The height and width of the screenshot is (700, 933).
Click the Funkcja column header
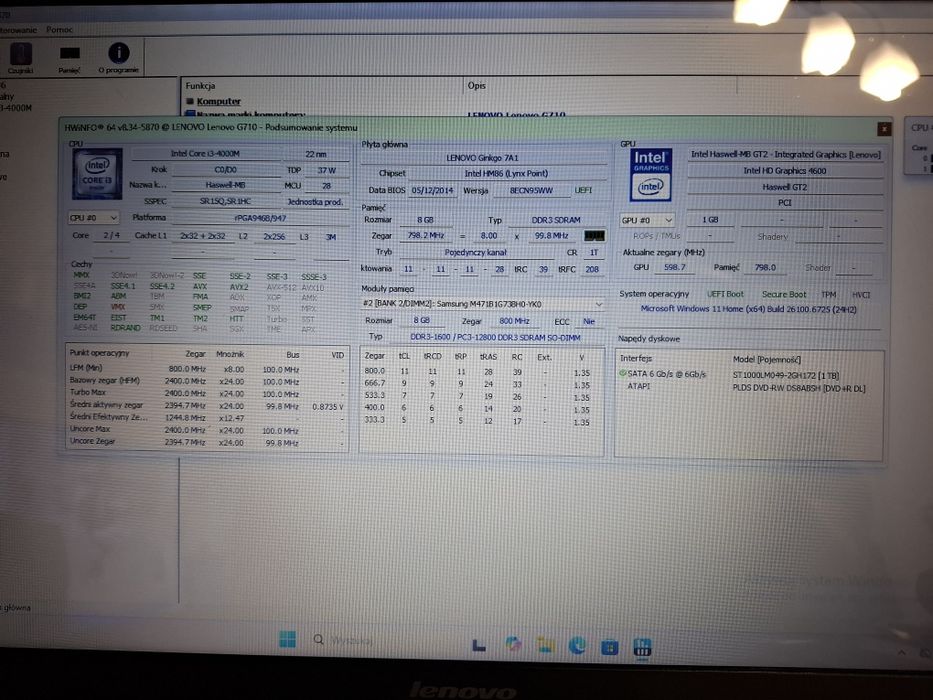[201, 86]
